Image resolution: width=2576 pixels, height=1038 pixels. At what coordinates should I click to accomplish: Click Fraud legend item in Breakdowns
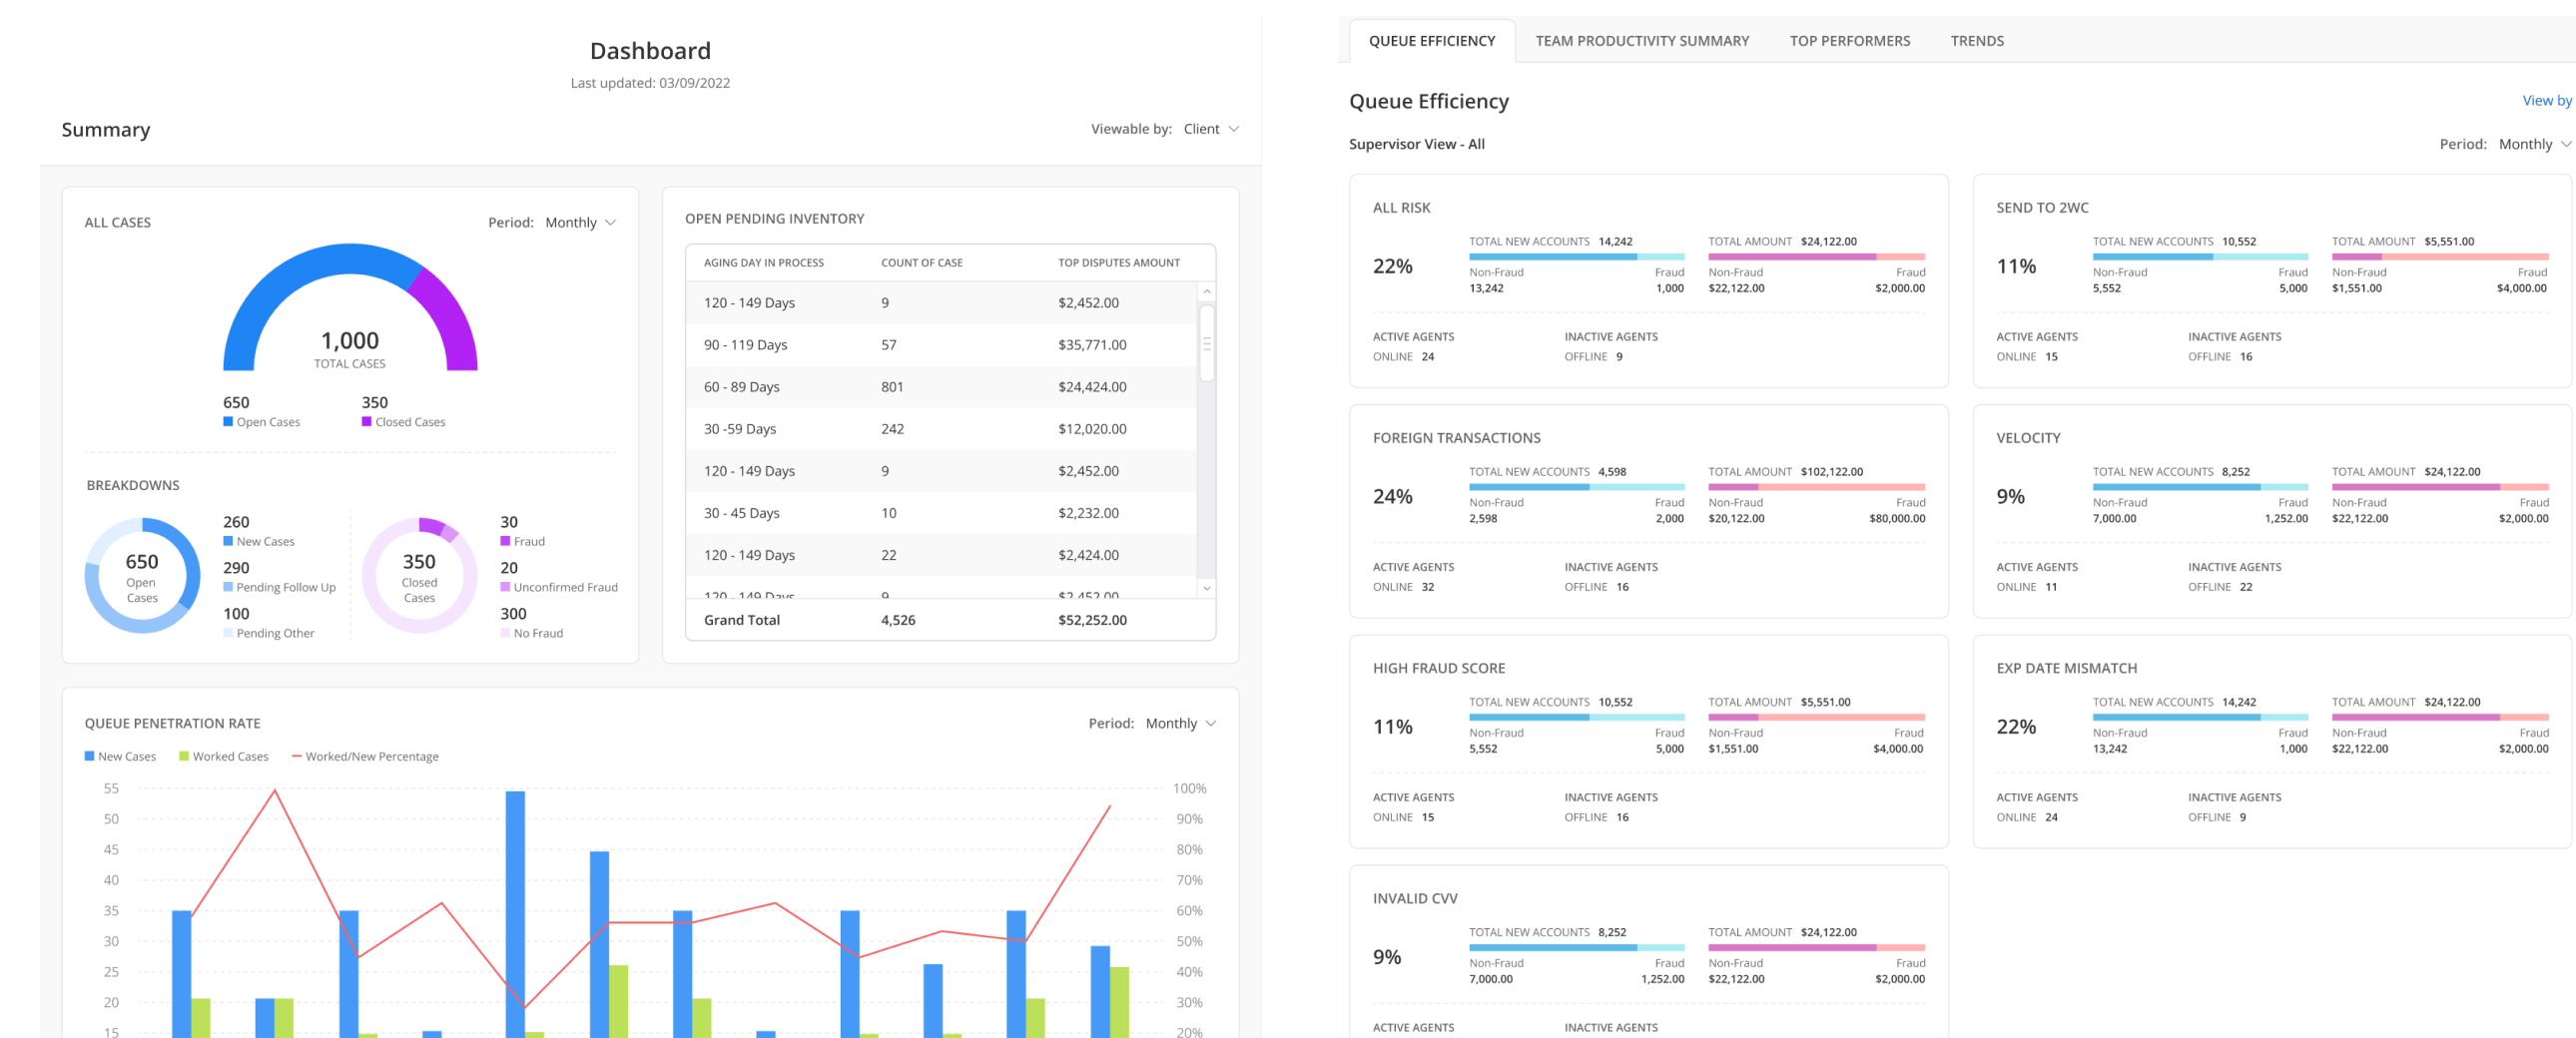522,541
